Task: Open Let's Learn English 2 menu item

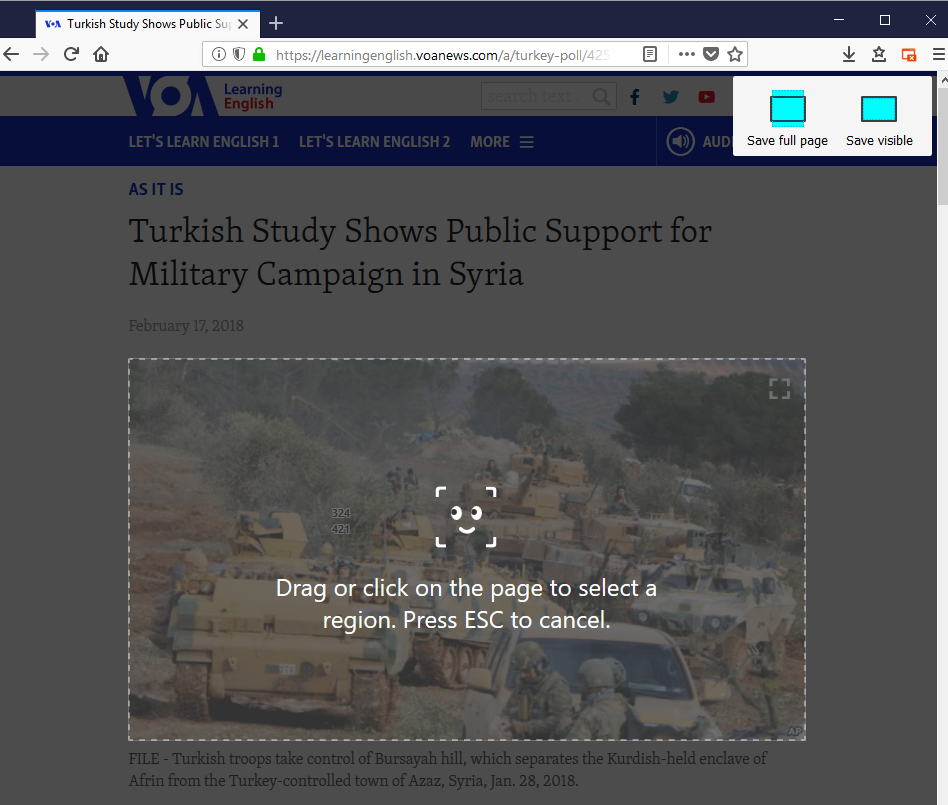Action: (x=374, y=142)
